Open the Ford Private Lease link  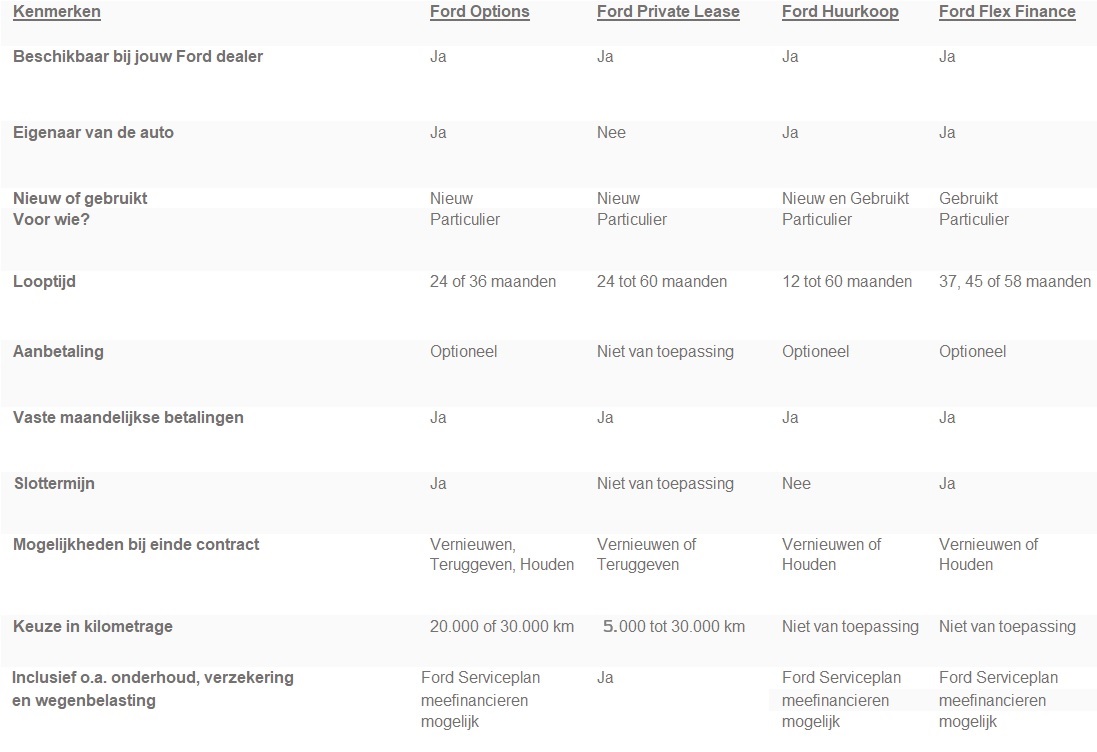click(x=668, y=12)
